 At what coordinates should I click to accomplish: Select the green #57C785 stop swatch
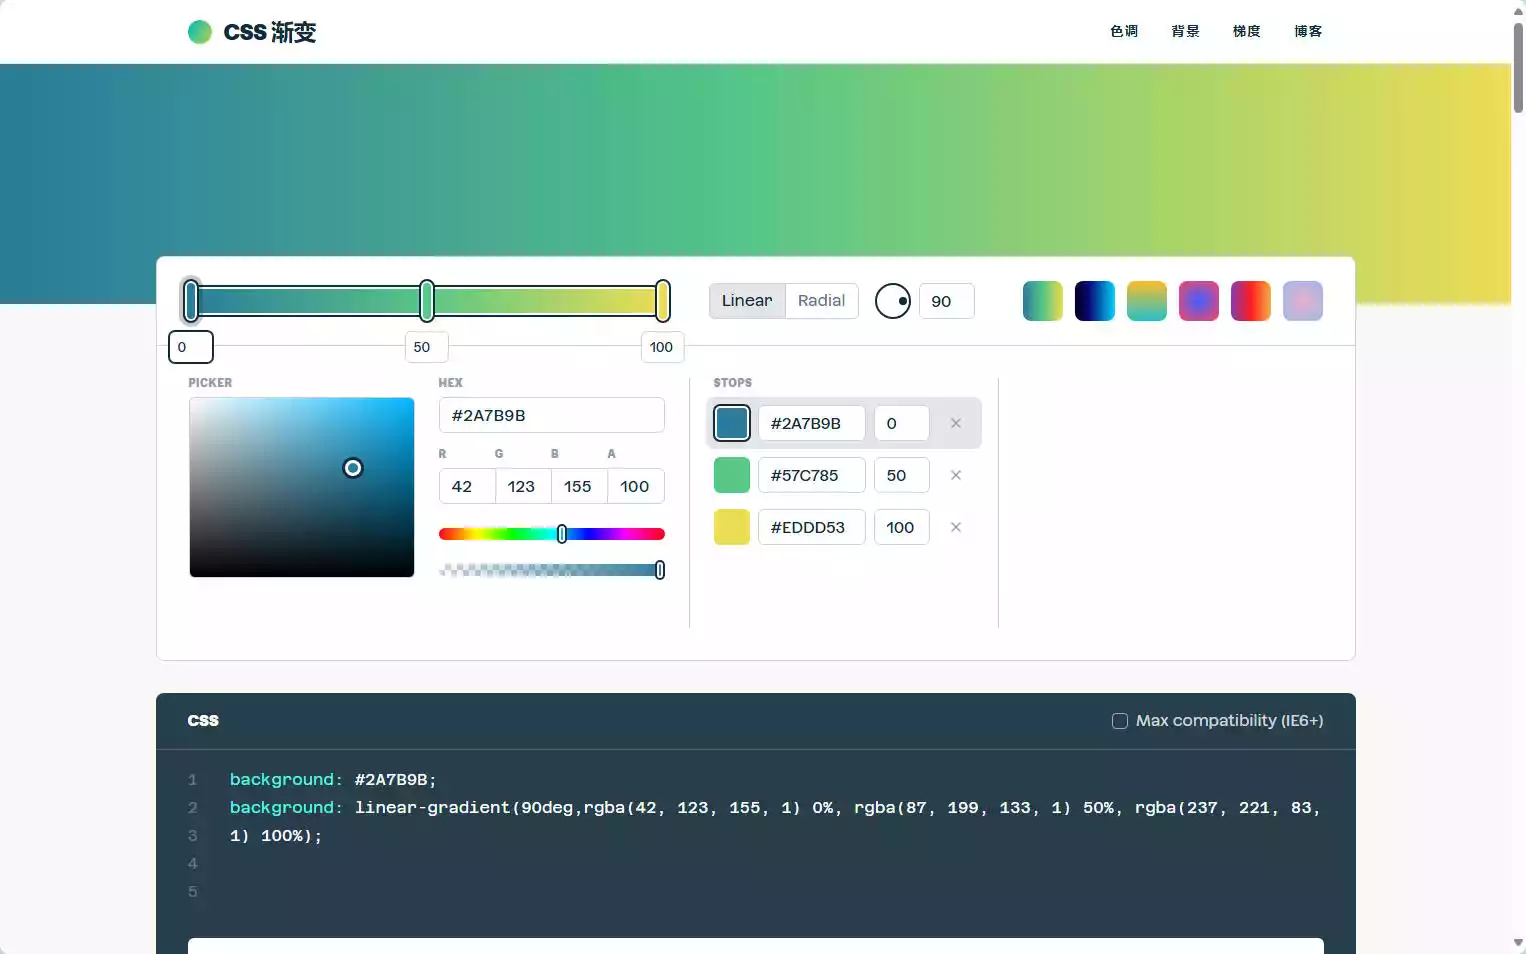[x=732, y=475]
